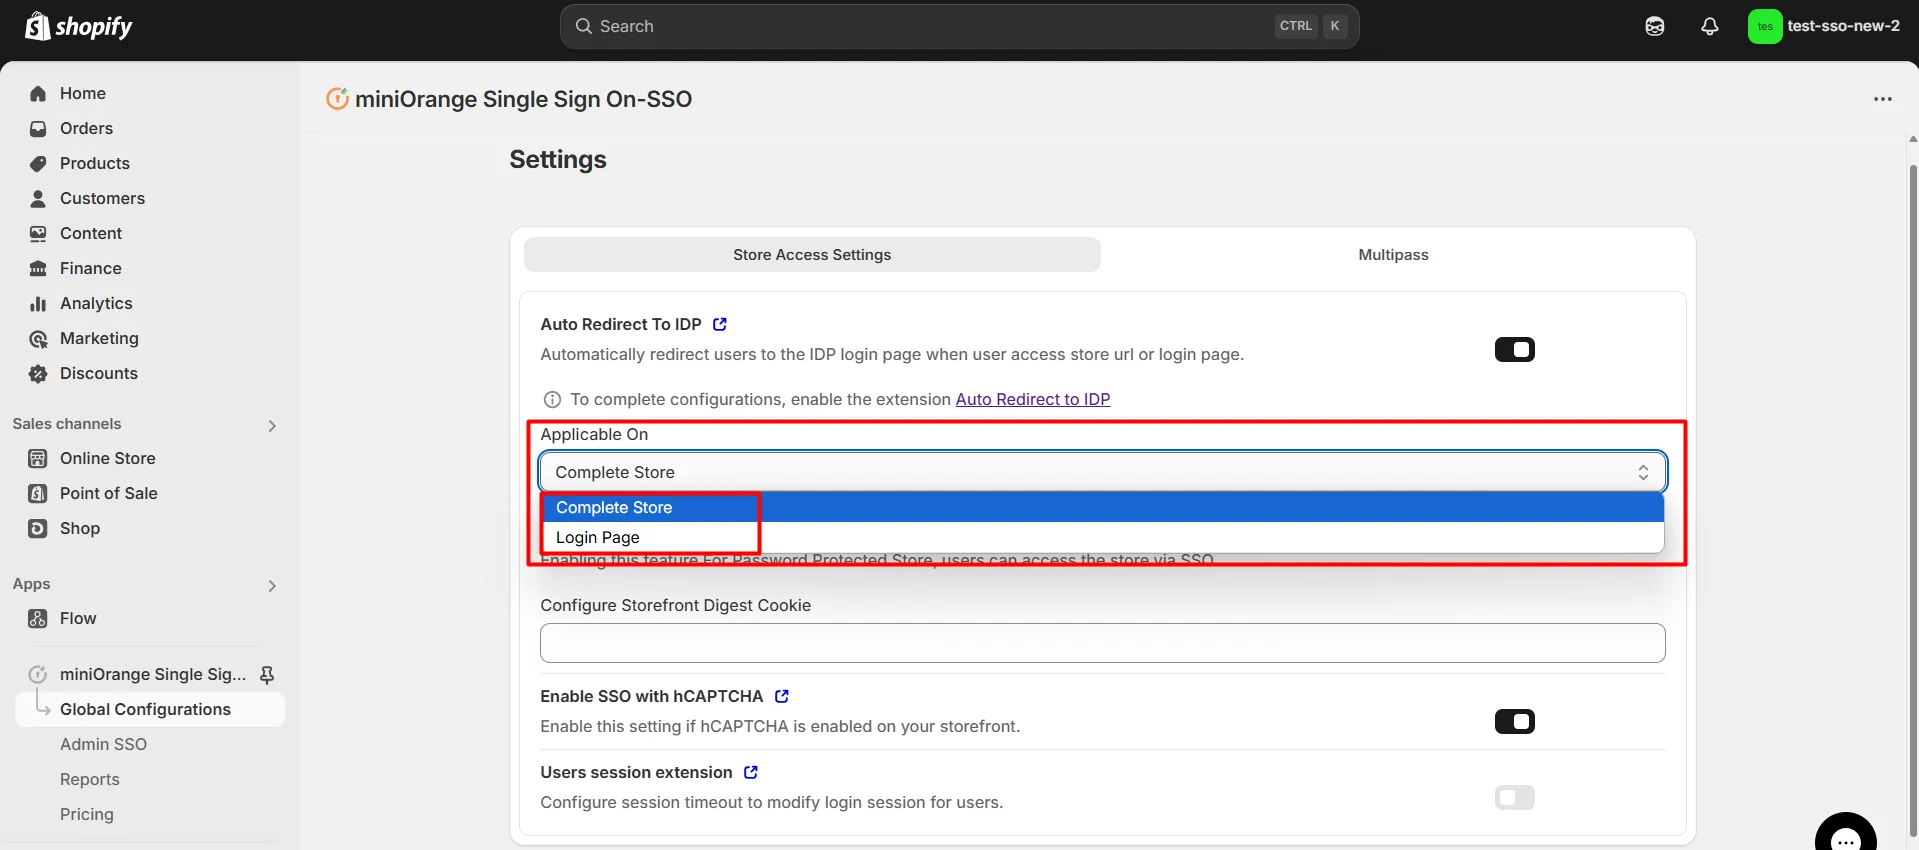
Task: Click the Finance bank icon
Action: click(x=38, y=268)
